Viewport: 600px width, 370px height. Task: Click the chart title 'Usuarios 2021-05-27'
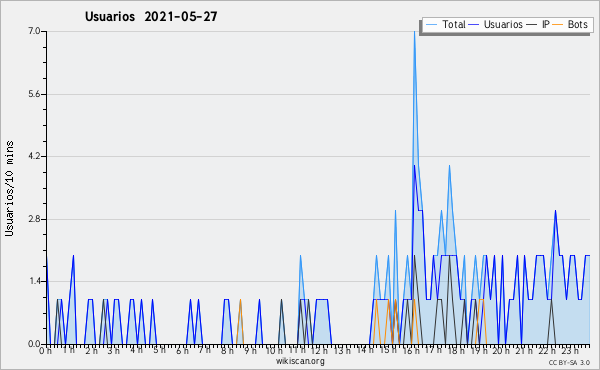pos(151,16)
